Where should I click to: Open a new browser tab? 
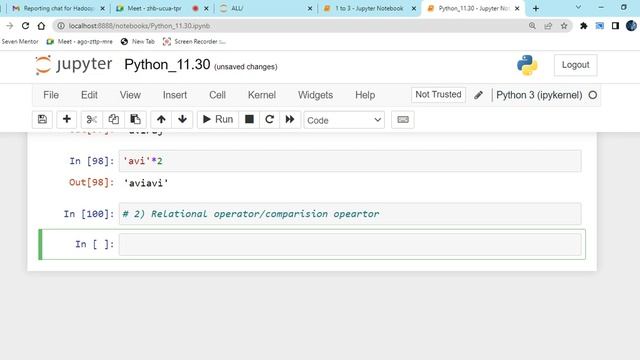click(x=536, y=8)
